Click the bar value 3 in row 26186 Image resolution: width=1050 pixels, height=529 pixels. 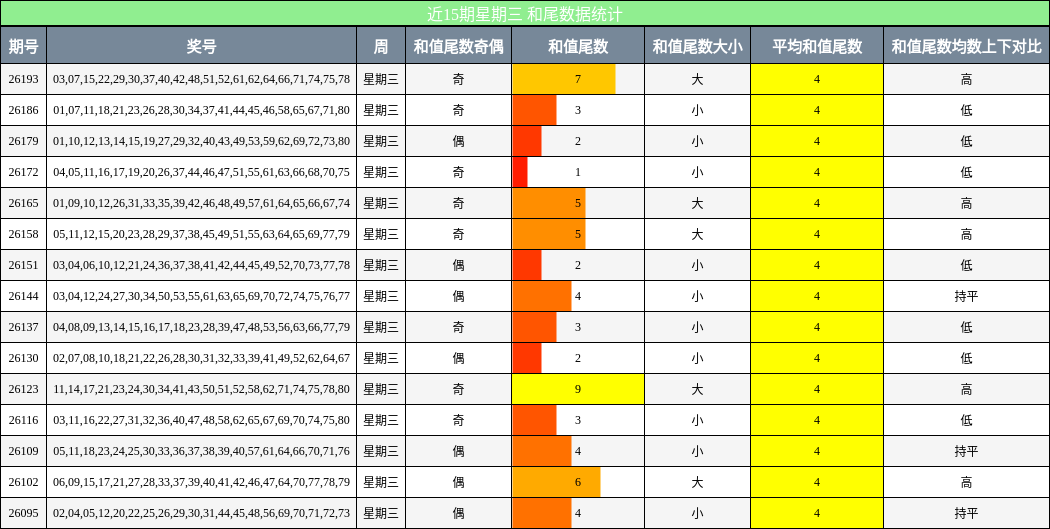tap(578, 110)
